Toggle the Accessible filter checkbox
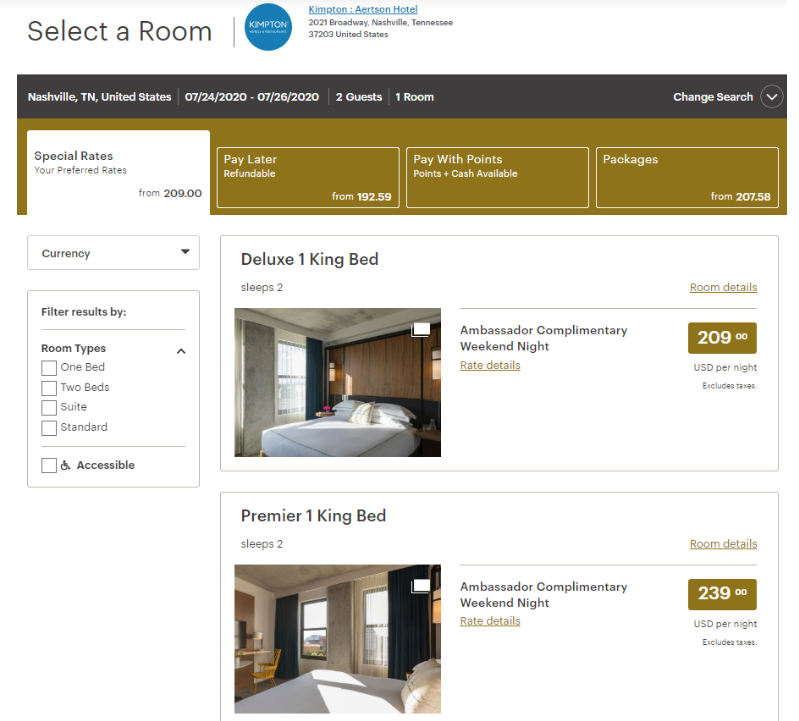 click(x=49, y=465)
